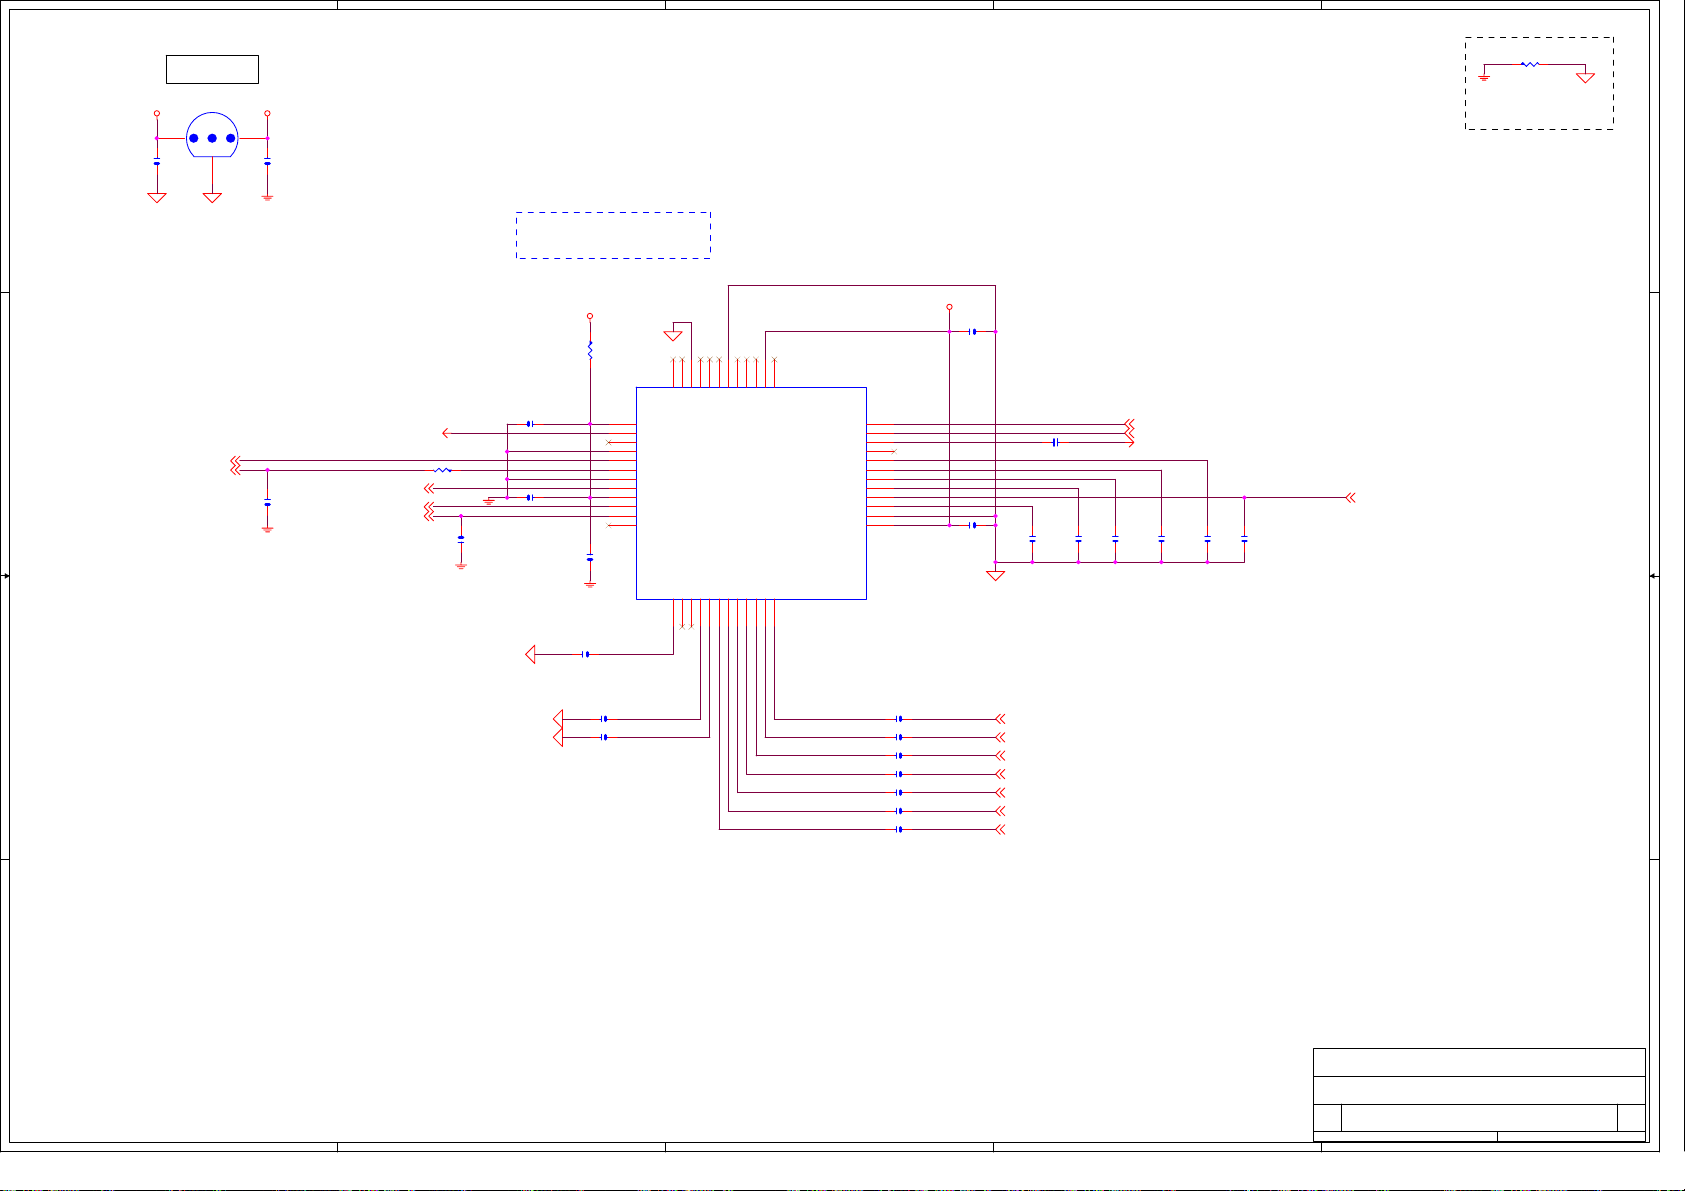
Task: Click the vertical resistor left of the IC
Action: point(590,350)
